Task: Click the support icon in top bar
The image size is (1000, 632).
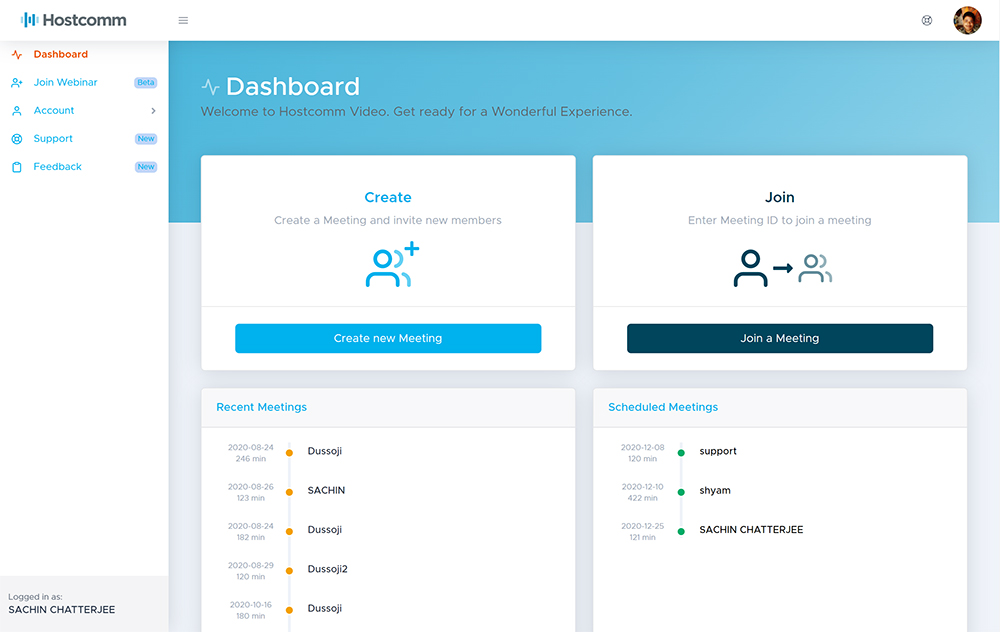Action: [x=927, y=20]
